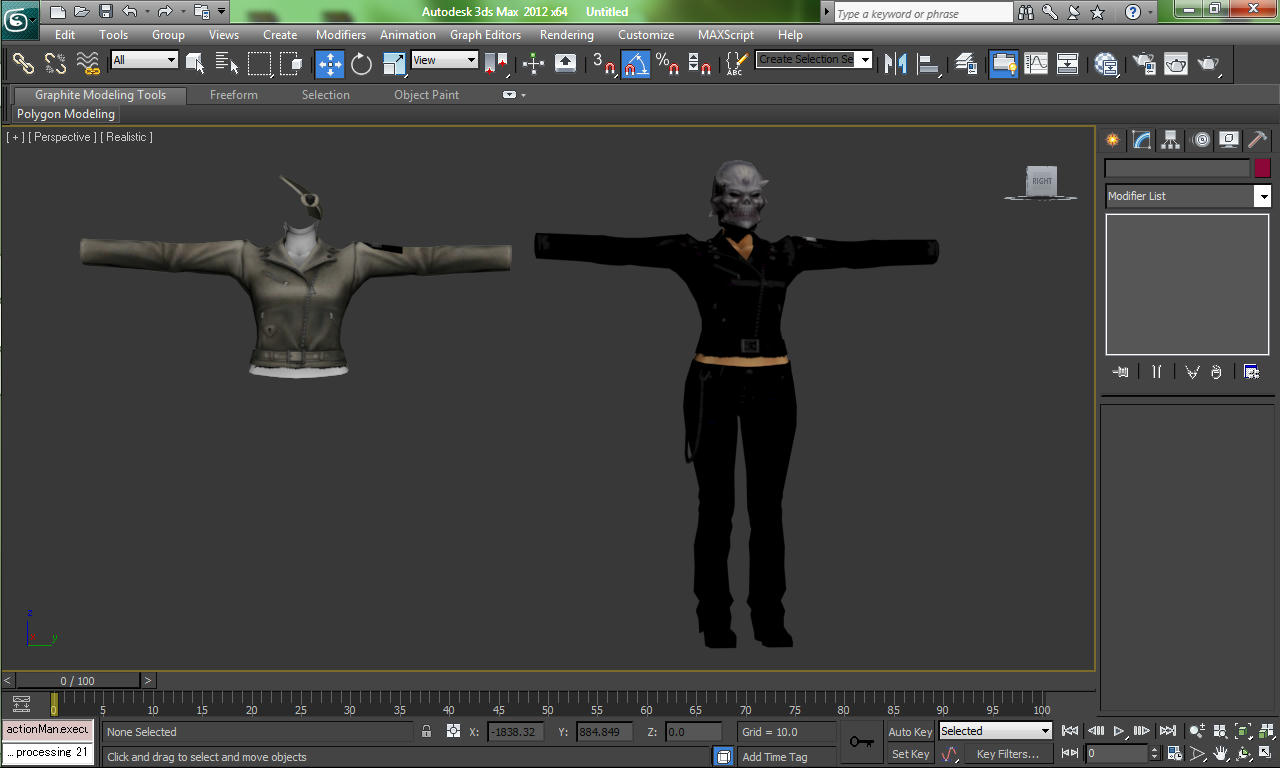1280x768 pixels.
Task: Open the Graph Editors menu
Action: [x=485, y=34]
